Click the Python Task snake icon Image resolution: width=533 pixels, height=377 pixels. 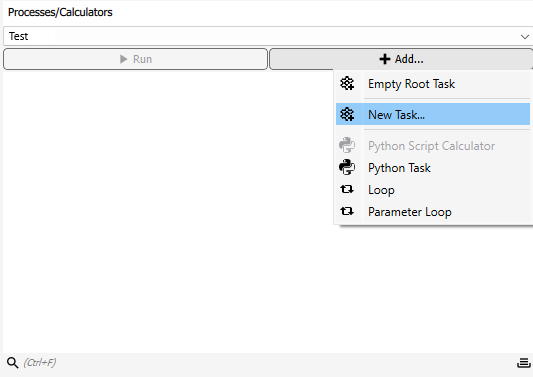tap(347, 167)
